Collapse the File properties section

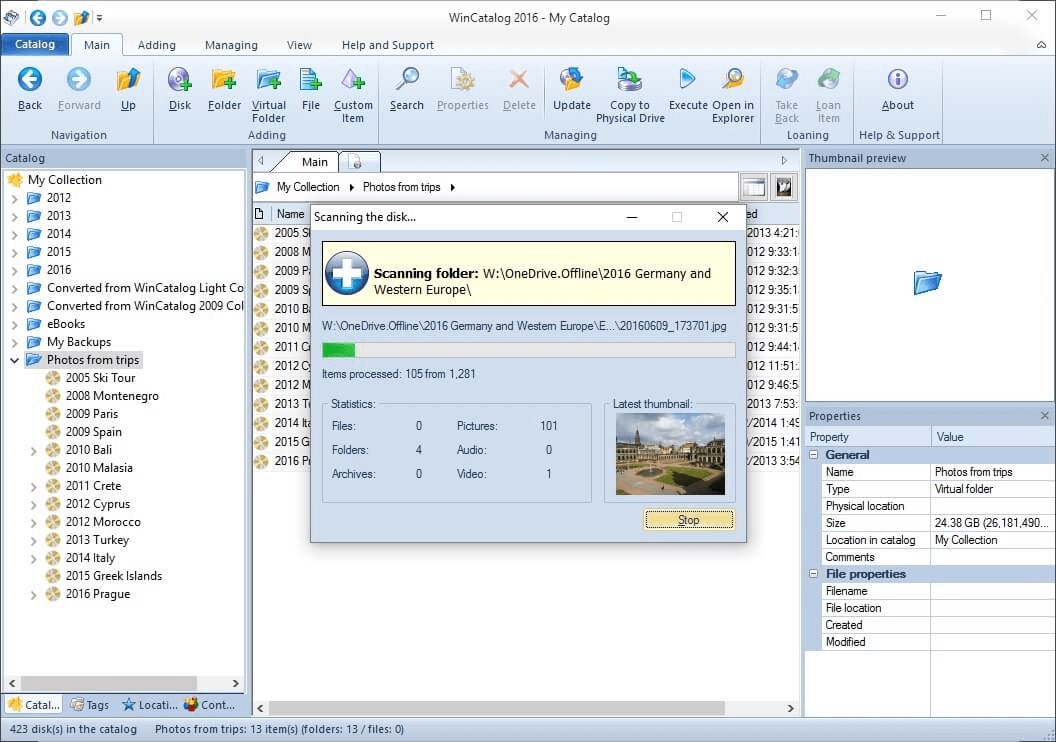[814, 574]
